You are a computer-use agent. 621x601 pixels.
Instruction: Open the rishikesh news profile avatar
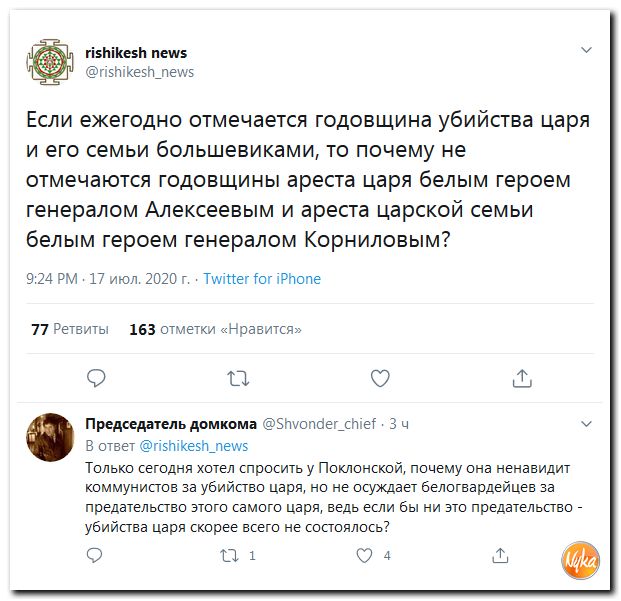(49, 62)
